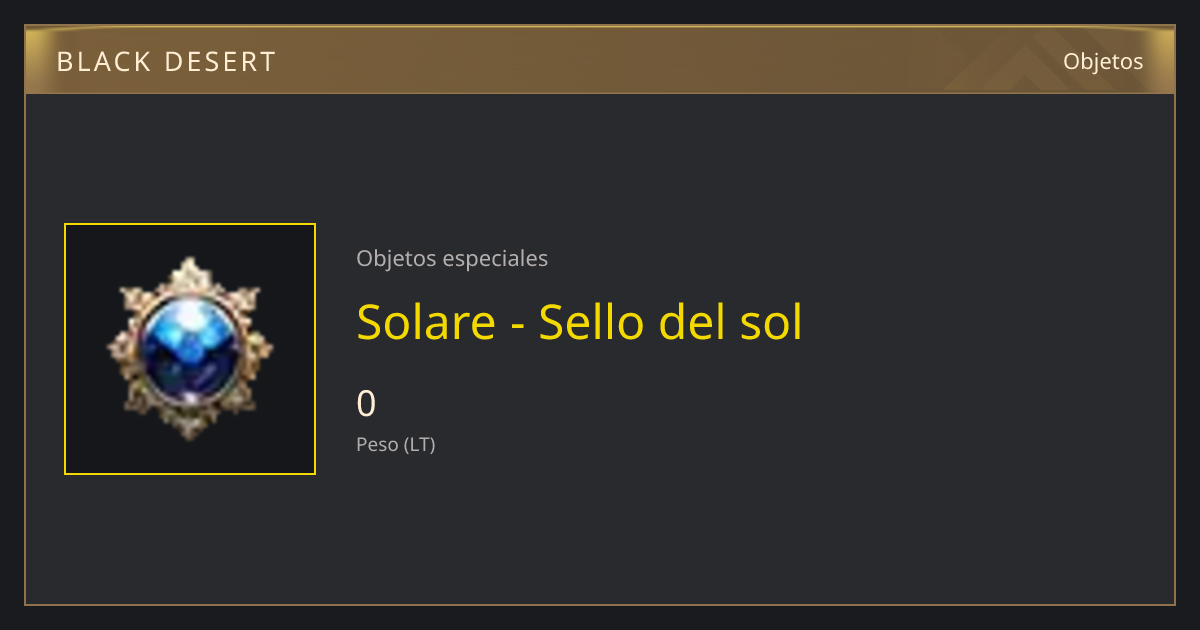The height and width of the screenshot is (630, 1200).
Task: Click the golden header banner
Action: tap(600, 60)
